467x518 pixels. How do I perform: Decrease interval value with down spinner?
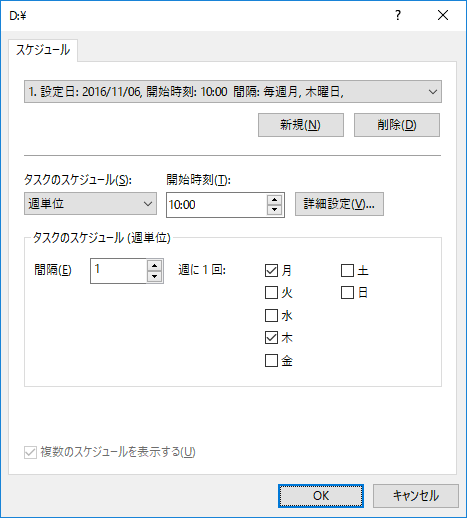click(x=154, y=276)
